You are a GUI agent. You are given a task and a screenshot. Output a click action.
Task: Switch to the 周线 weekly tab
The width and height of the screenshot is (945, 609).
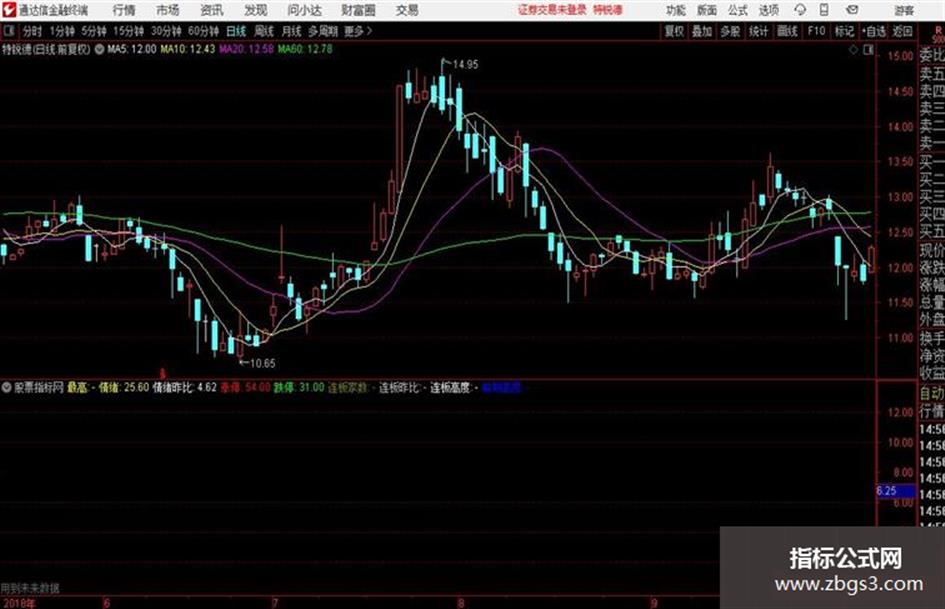tap(263, 31)
